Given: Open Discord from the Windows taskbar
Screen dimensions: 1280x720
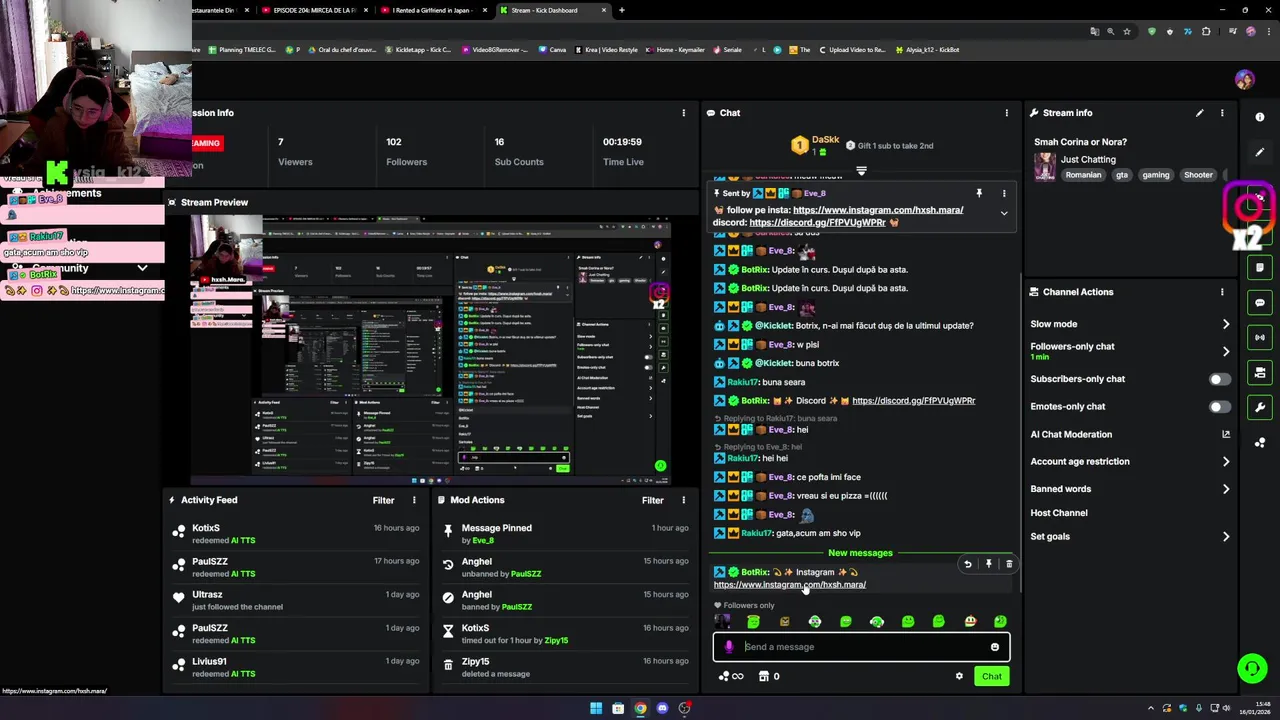Looking at the screenshot, I should [662, 708].
